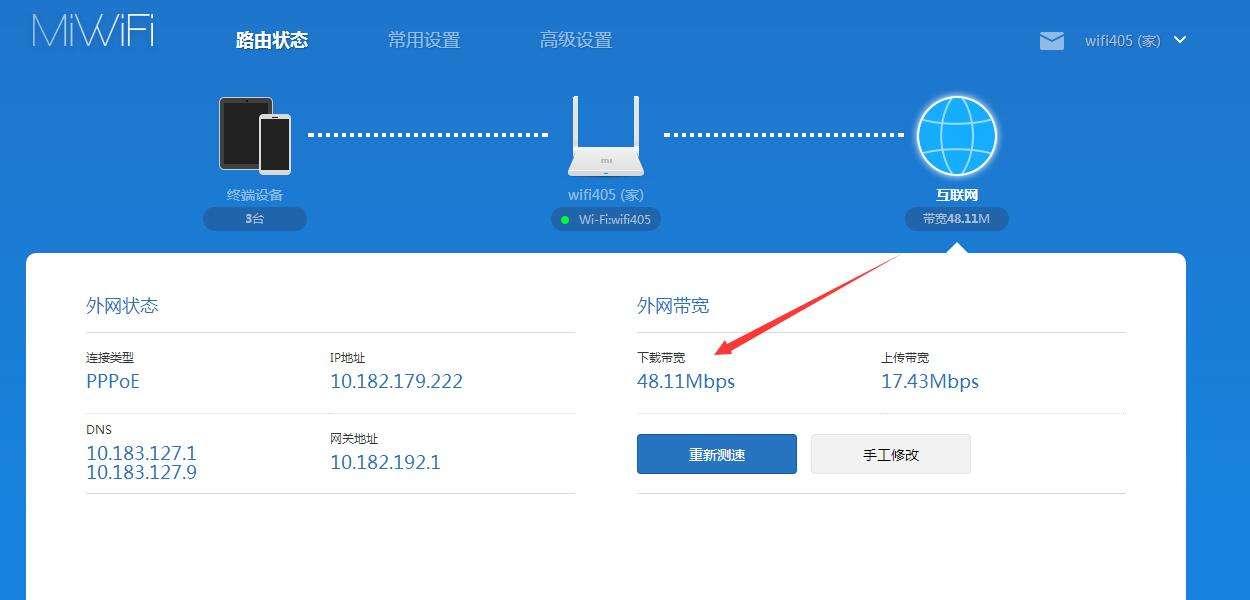Click the Wi-Fi:wifi405 badge
Image resolution: width=1250 pixels, height=600 pixels.
pyautogui.click(x=606, y=219)
